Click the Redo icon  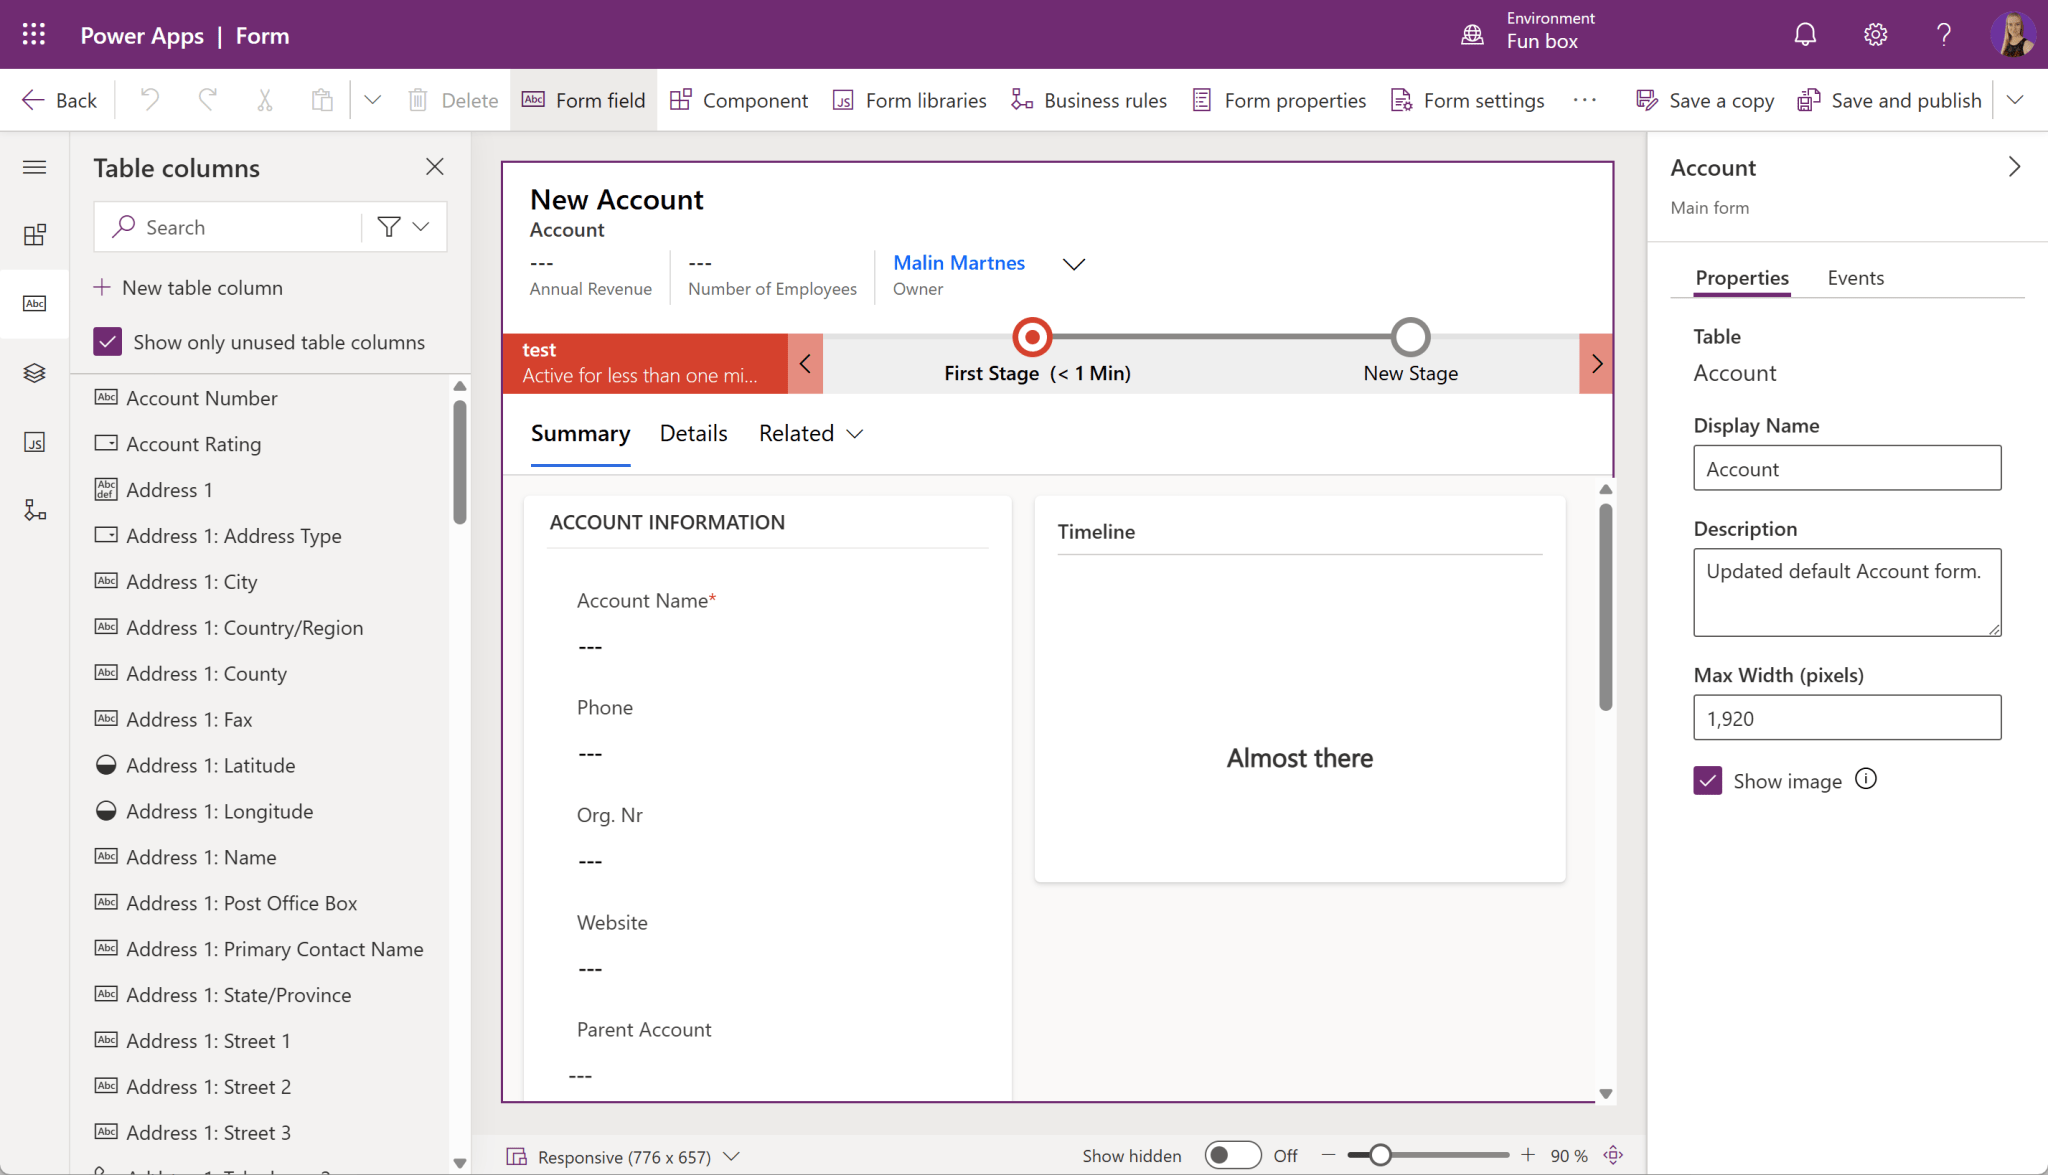(x=207, y=100)
